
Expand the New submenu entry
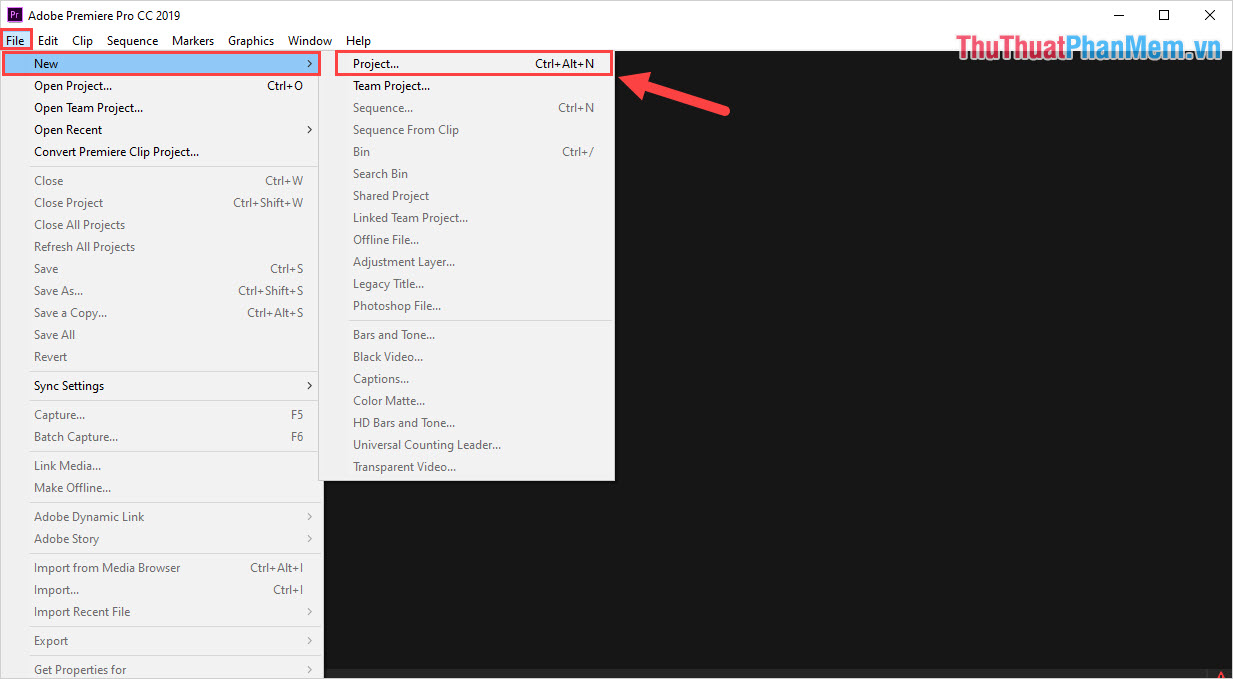tap(161, 64)
